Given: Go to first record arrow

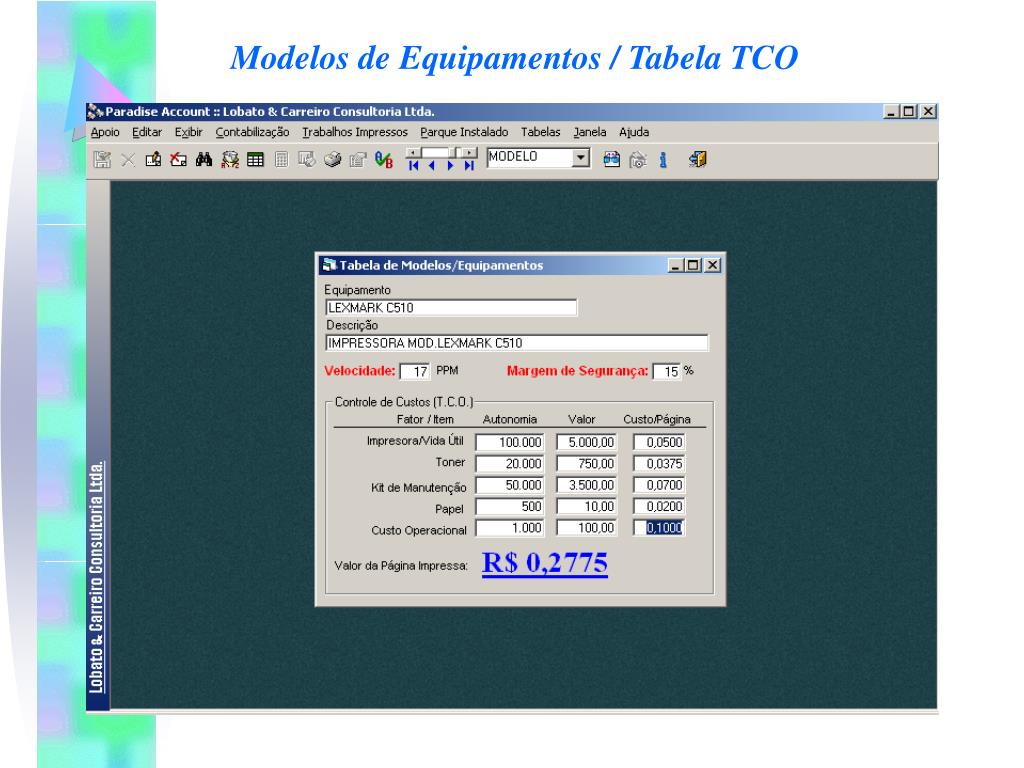Looking at the screenshot, I should click(413, 166).
